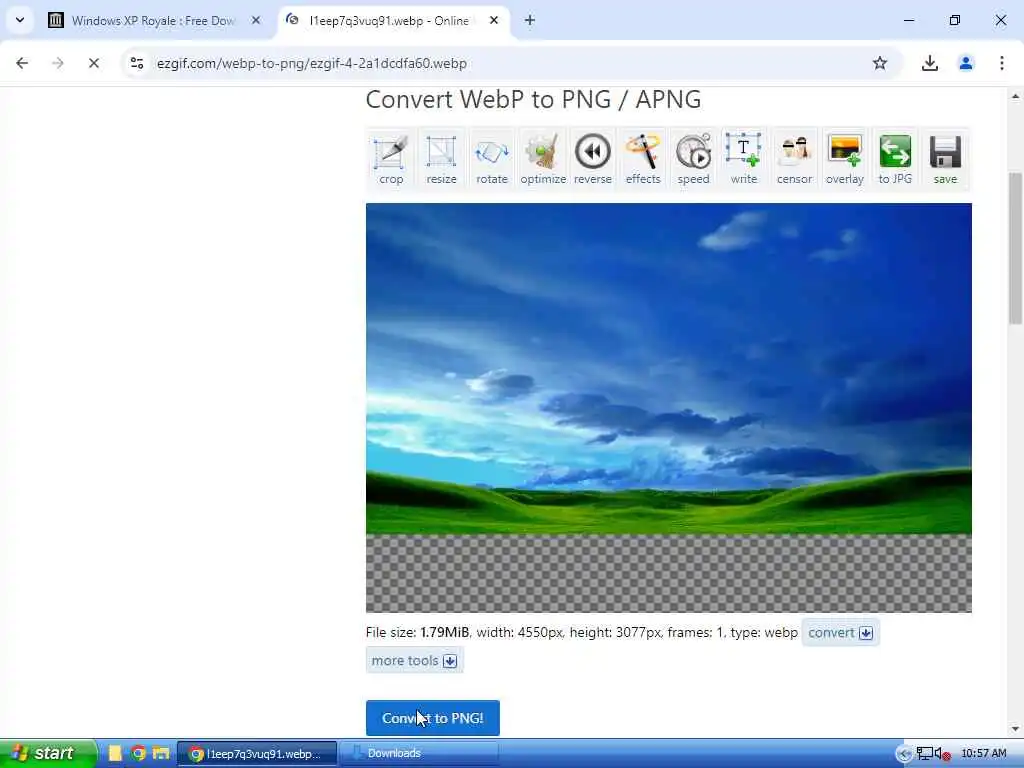Go forward one page
Screen dimensions: 1024x768
58,63
